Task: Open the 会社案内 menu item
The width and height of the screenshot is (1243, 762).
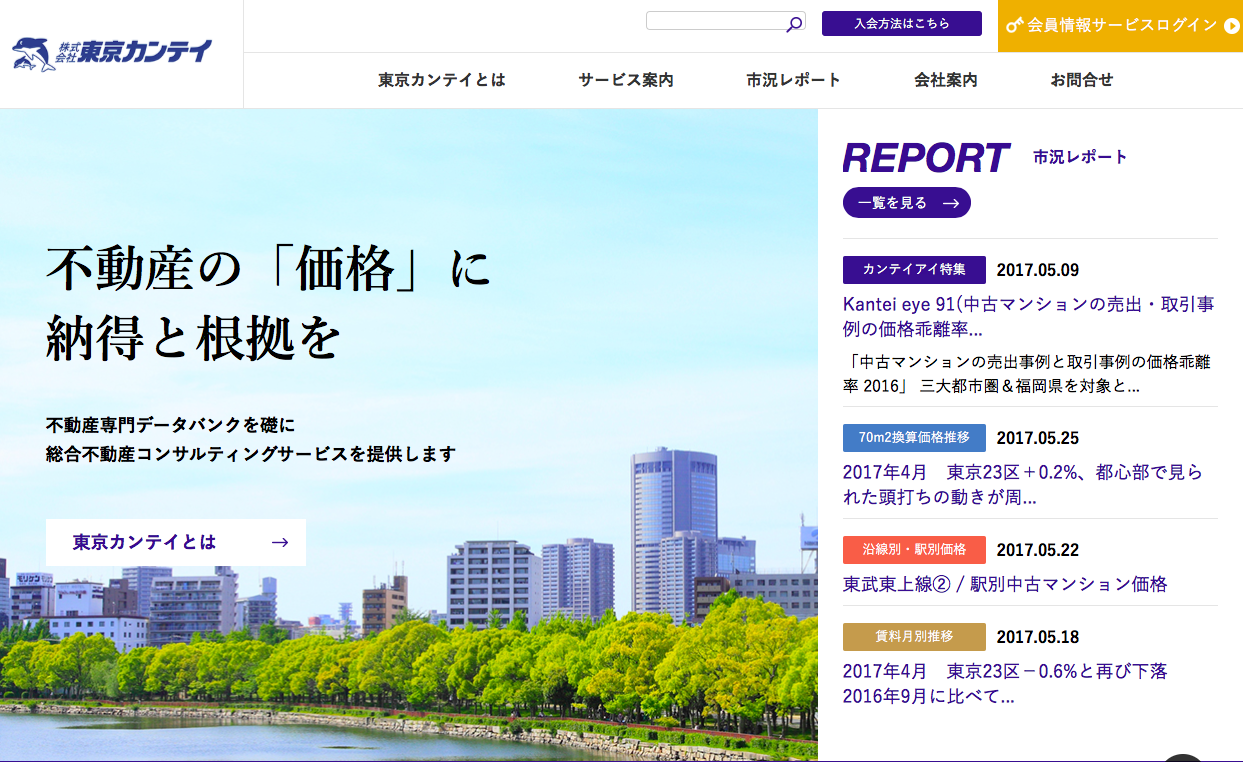Action: 946,80
